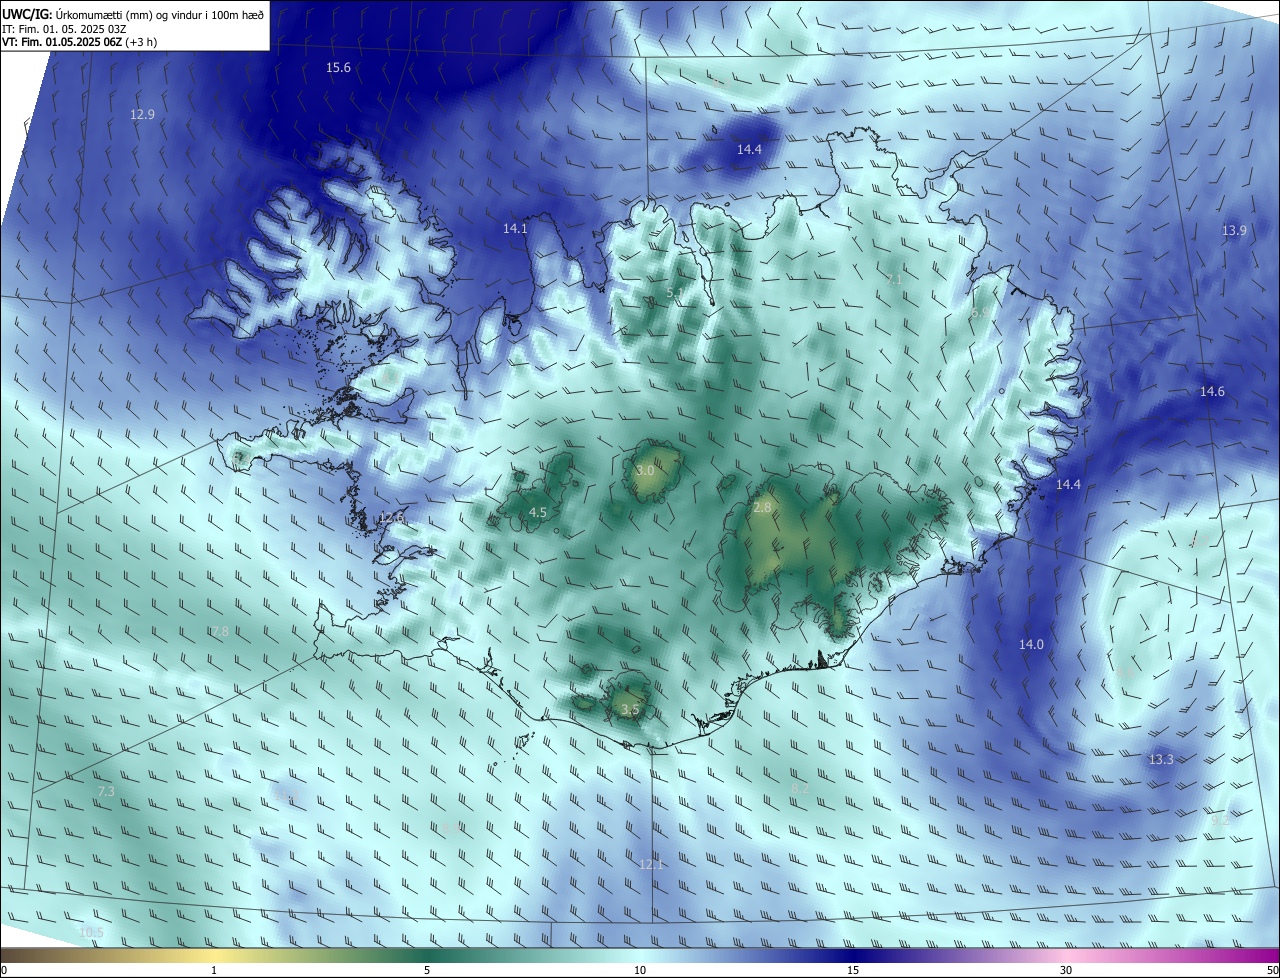Click the 3.5 value near the south coast
The height and width of the screenshot is (978, 1280).
(x=630, y=709)
